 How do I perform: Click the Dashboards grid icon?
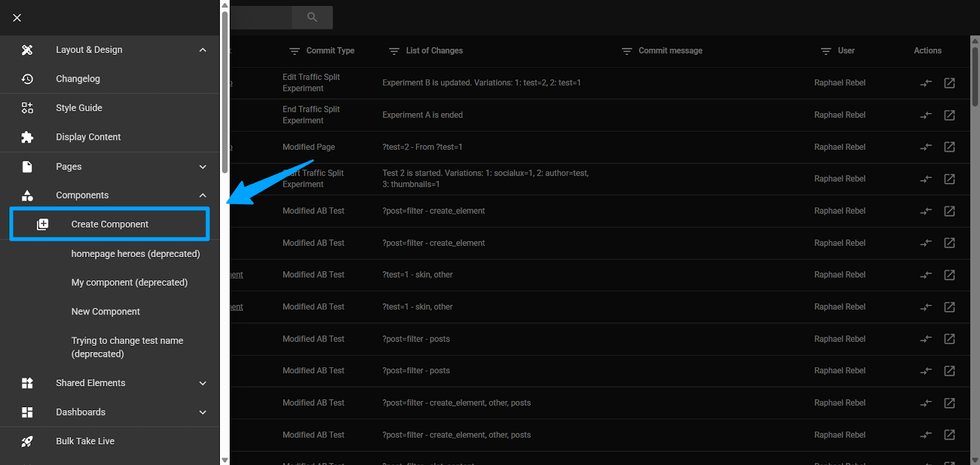point(27,412)
